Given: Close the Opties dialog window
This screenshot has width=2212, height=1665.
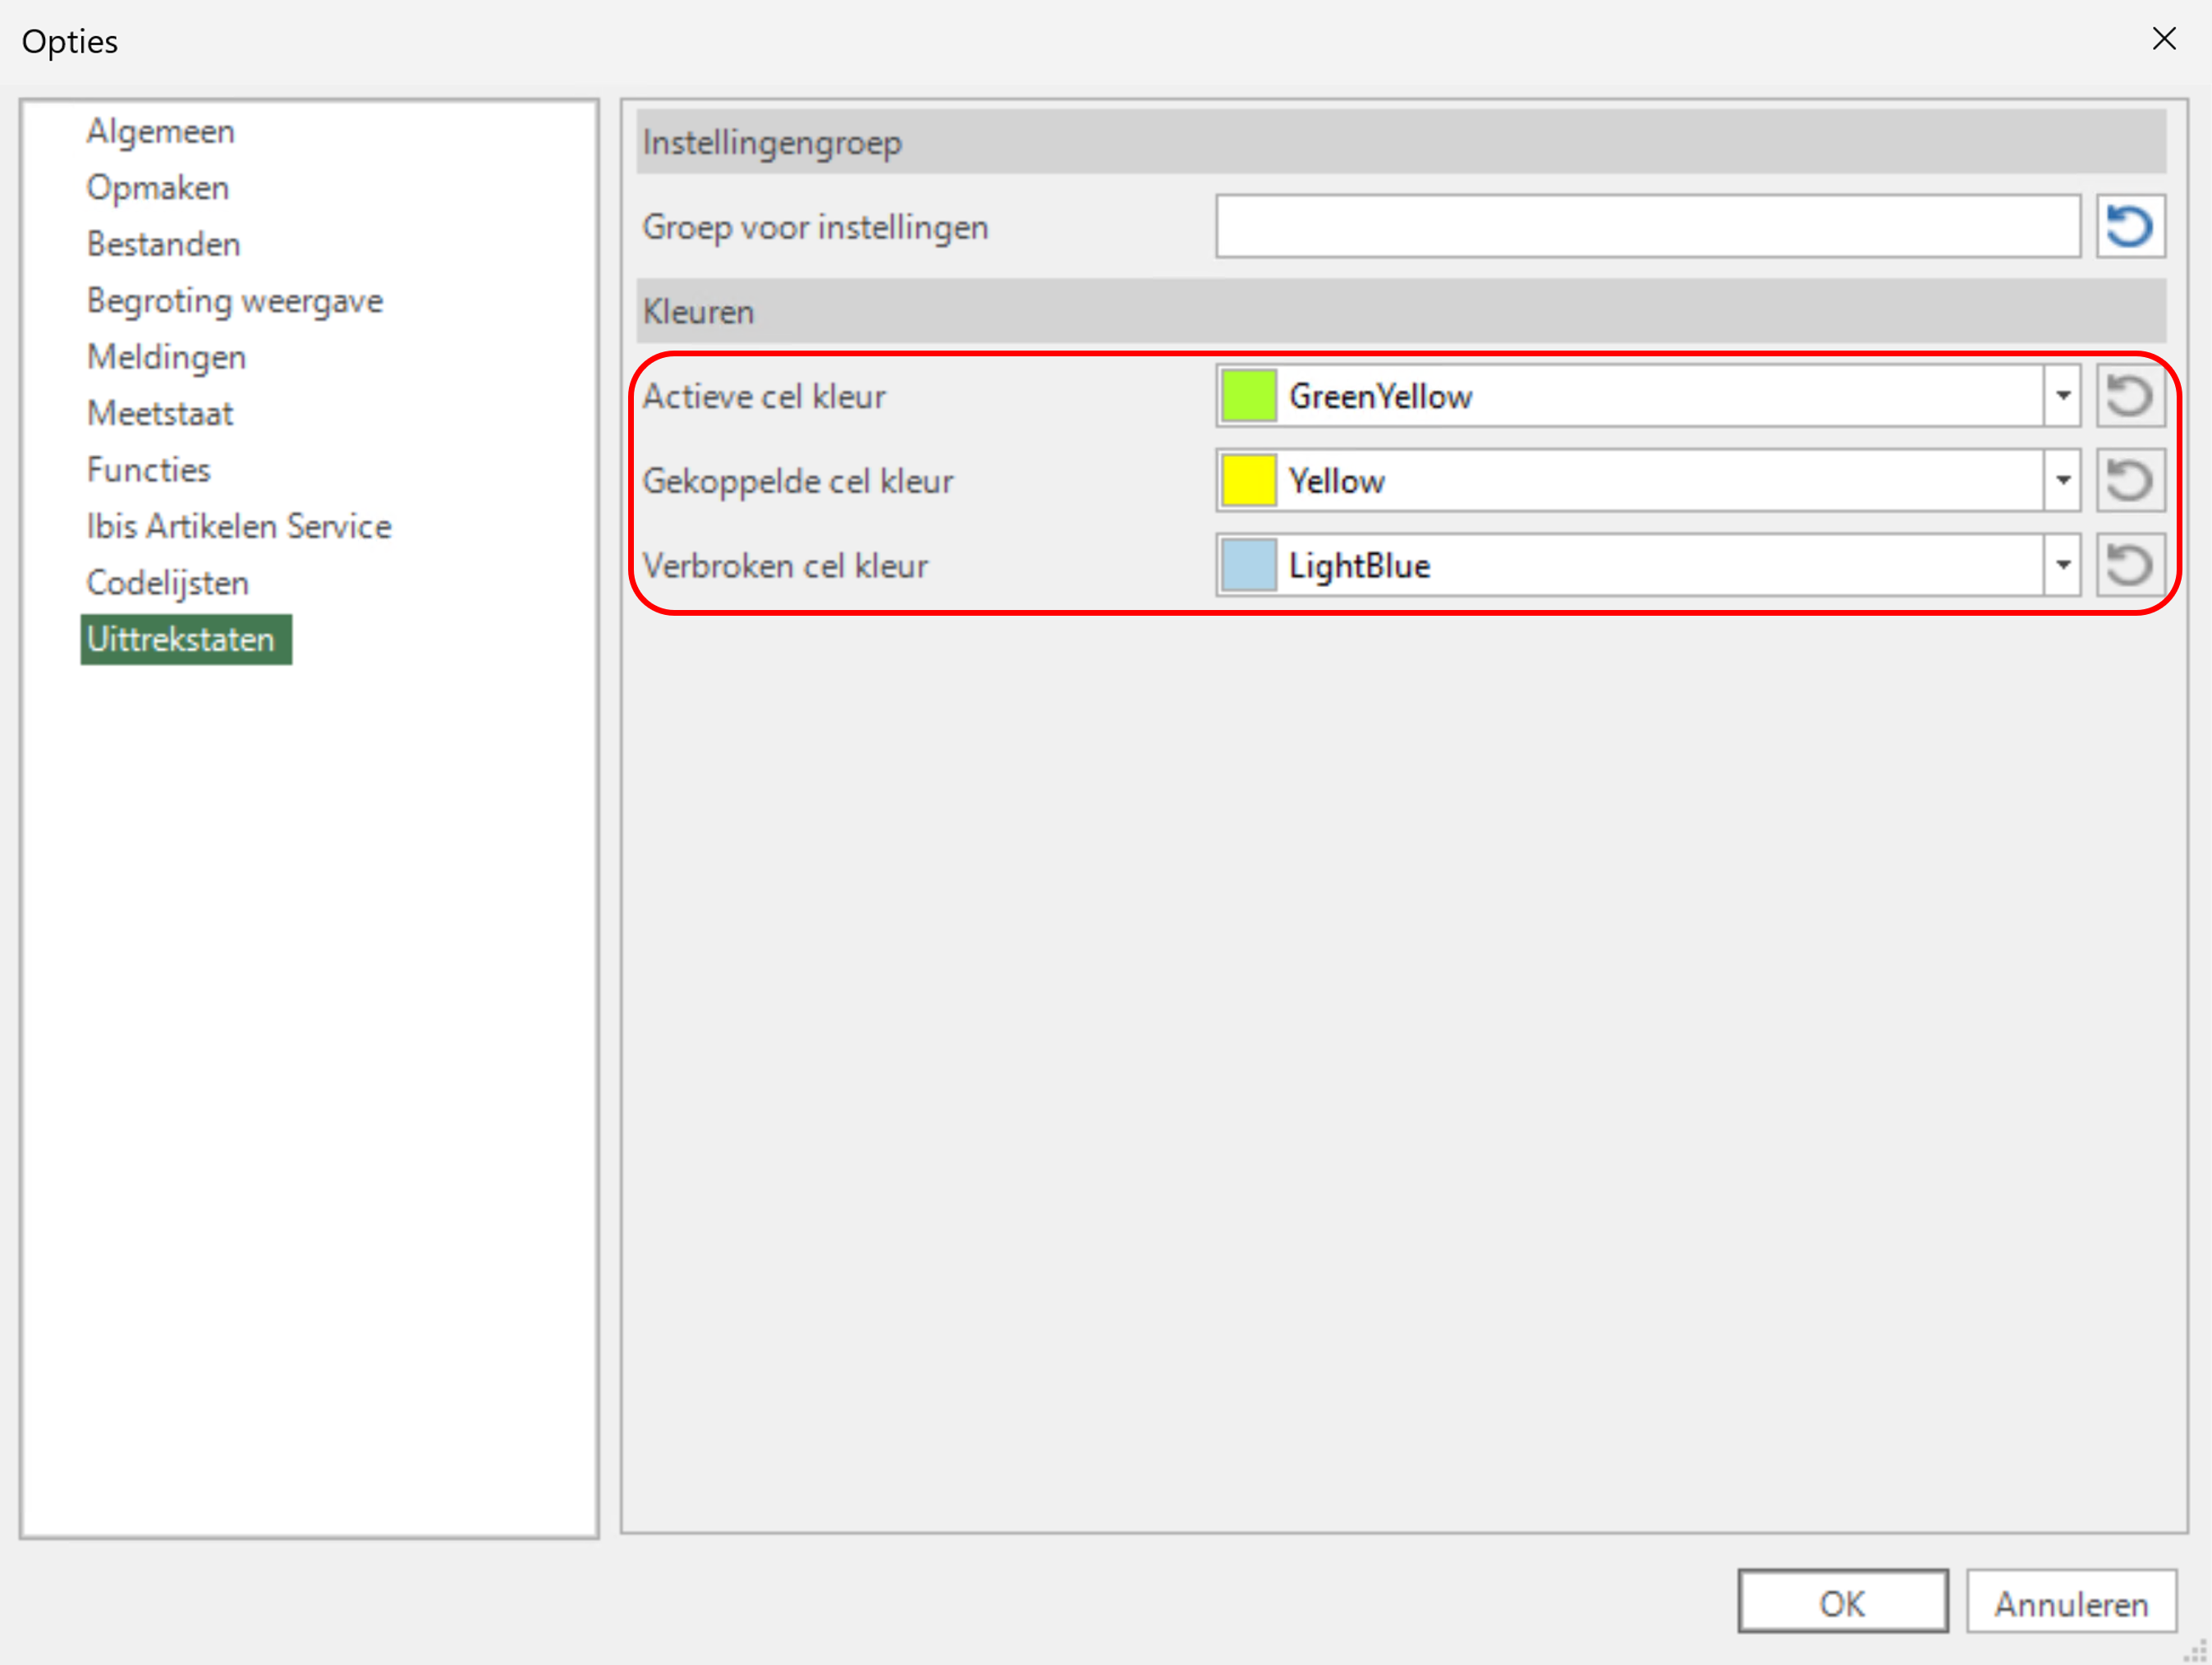Looking at the screenshot, I should click(2164, 39).
